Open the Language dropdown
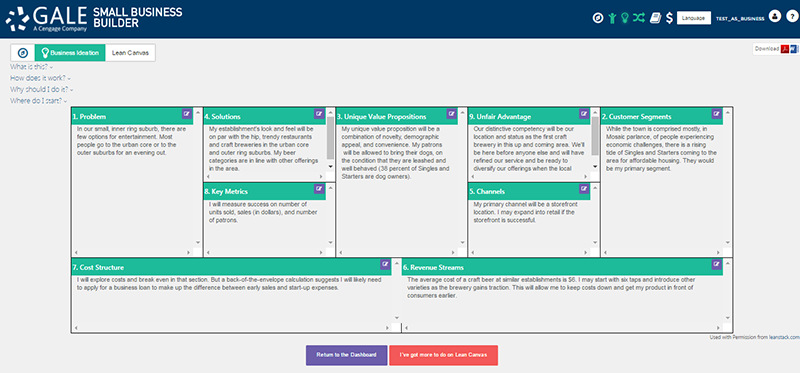The height and width of the screenshot is (373, 800). pyautogui.click(x=694, y=18)
